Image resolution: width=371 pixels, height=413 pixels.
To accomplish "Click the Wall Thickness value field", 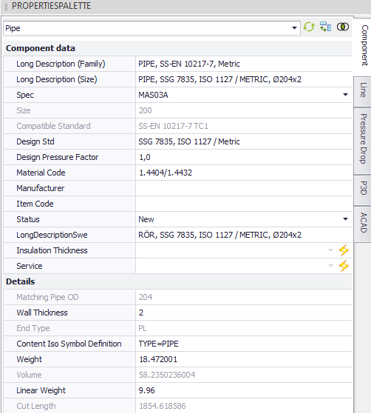I will (x=244, y=313).
